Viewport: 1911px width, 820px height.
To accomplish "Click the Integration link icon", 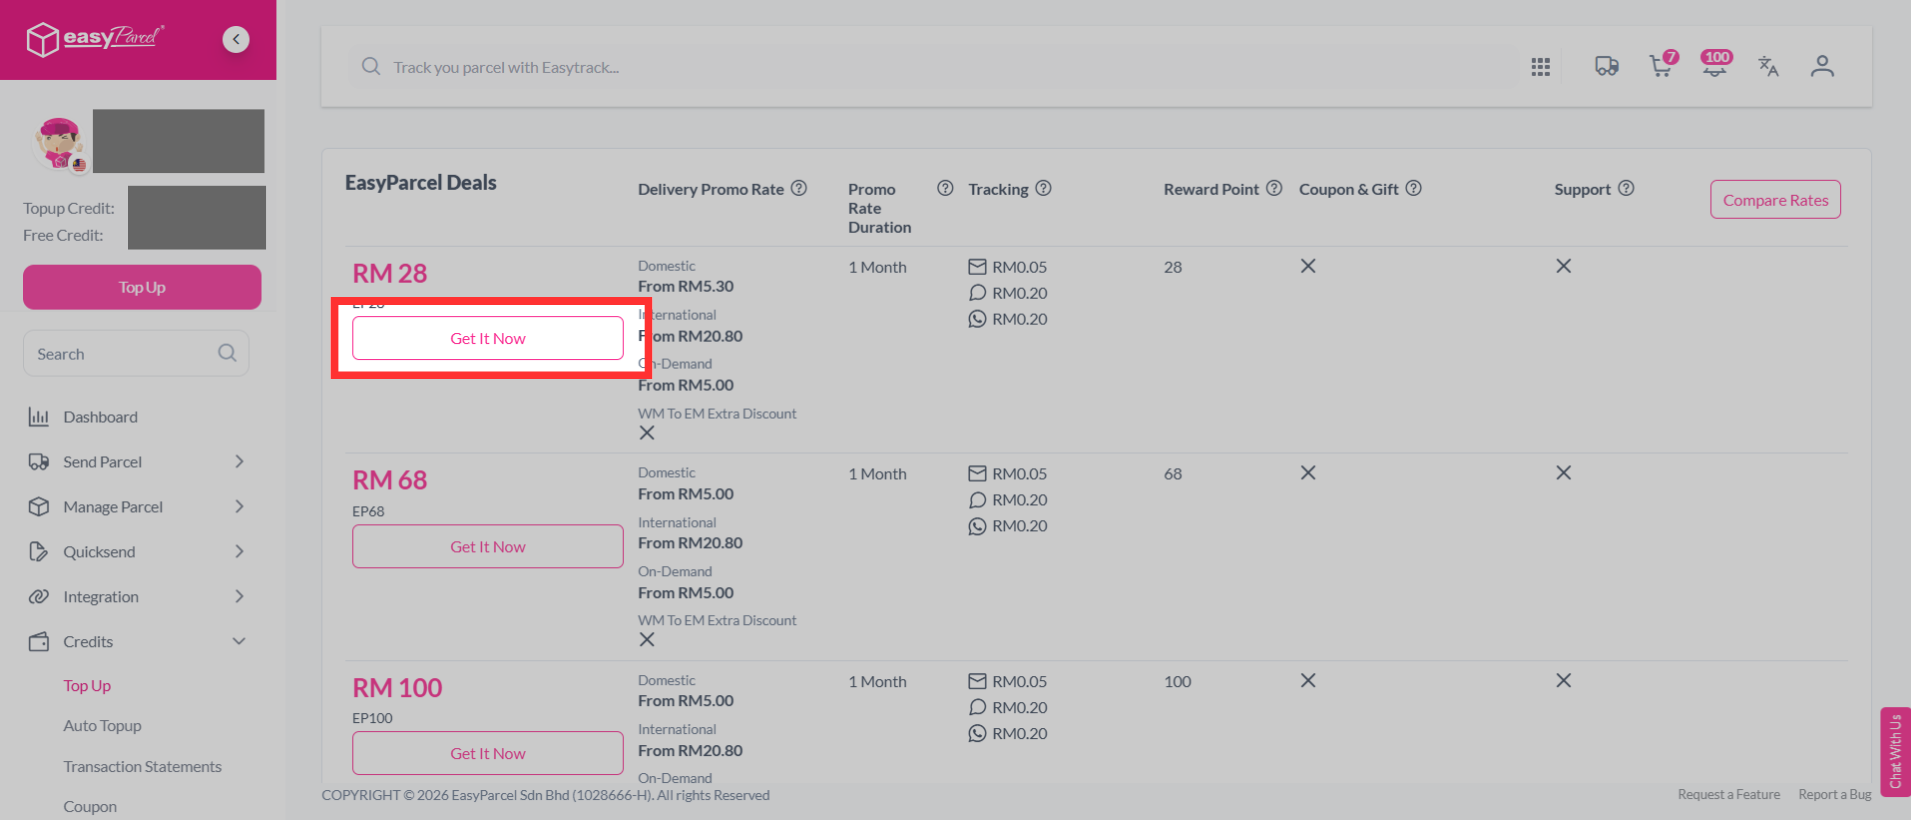I will [x=39, y=597].
